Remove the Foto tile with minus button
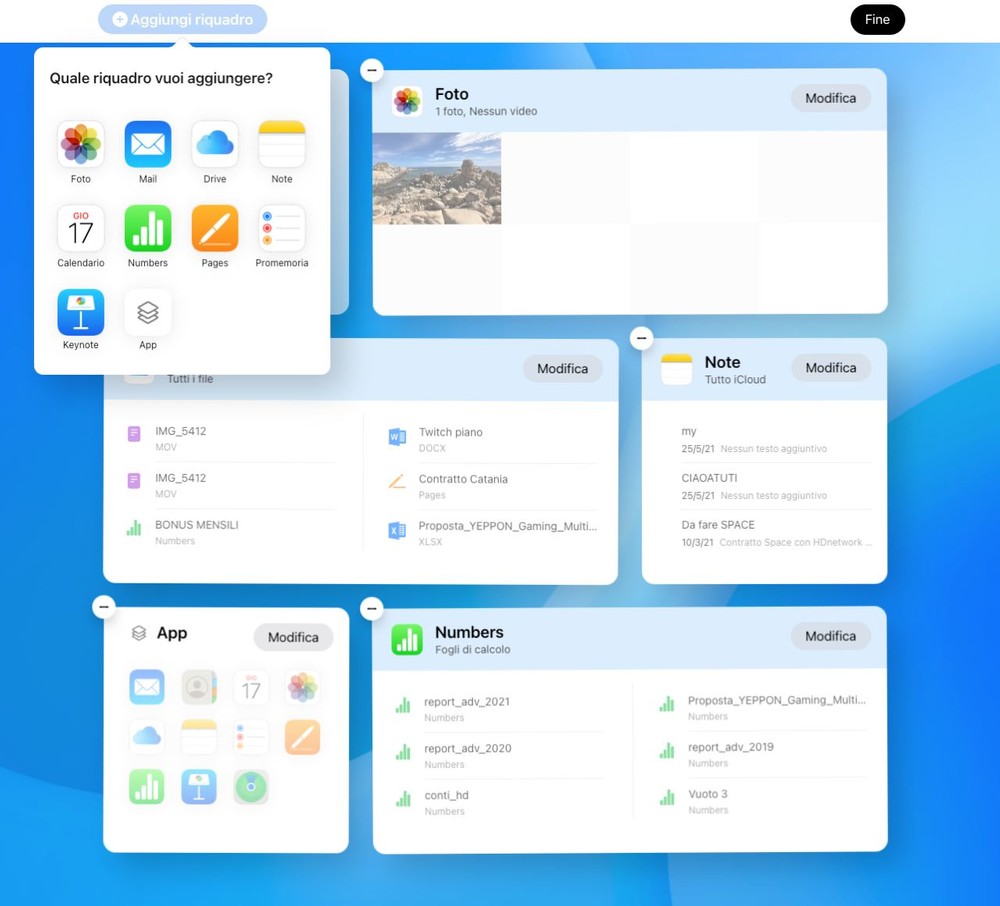Viewport: 1000px width, 906px height. coord(372,70)
